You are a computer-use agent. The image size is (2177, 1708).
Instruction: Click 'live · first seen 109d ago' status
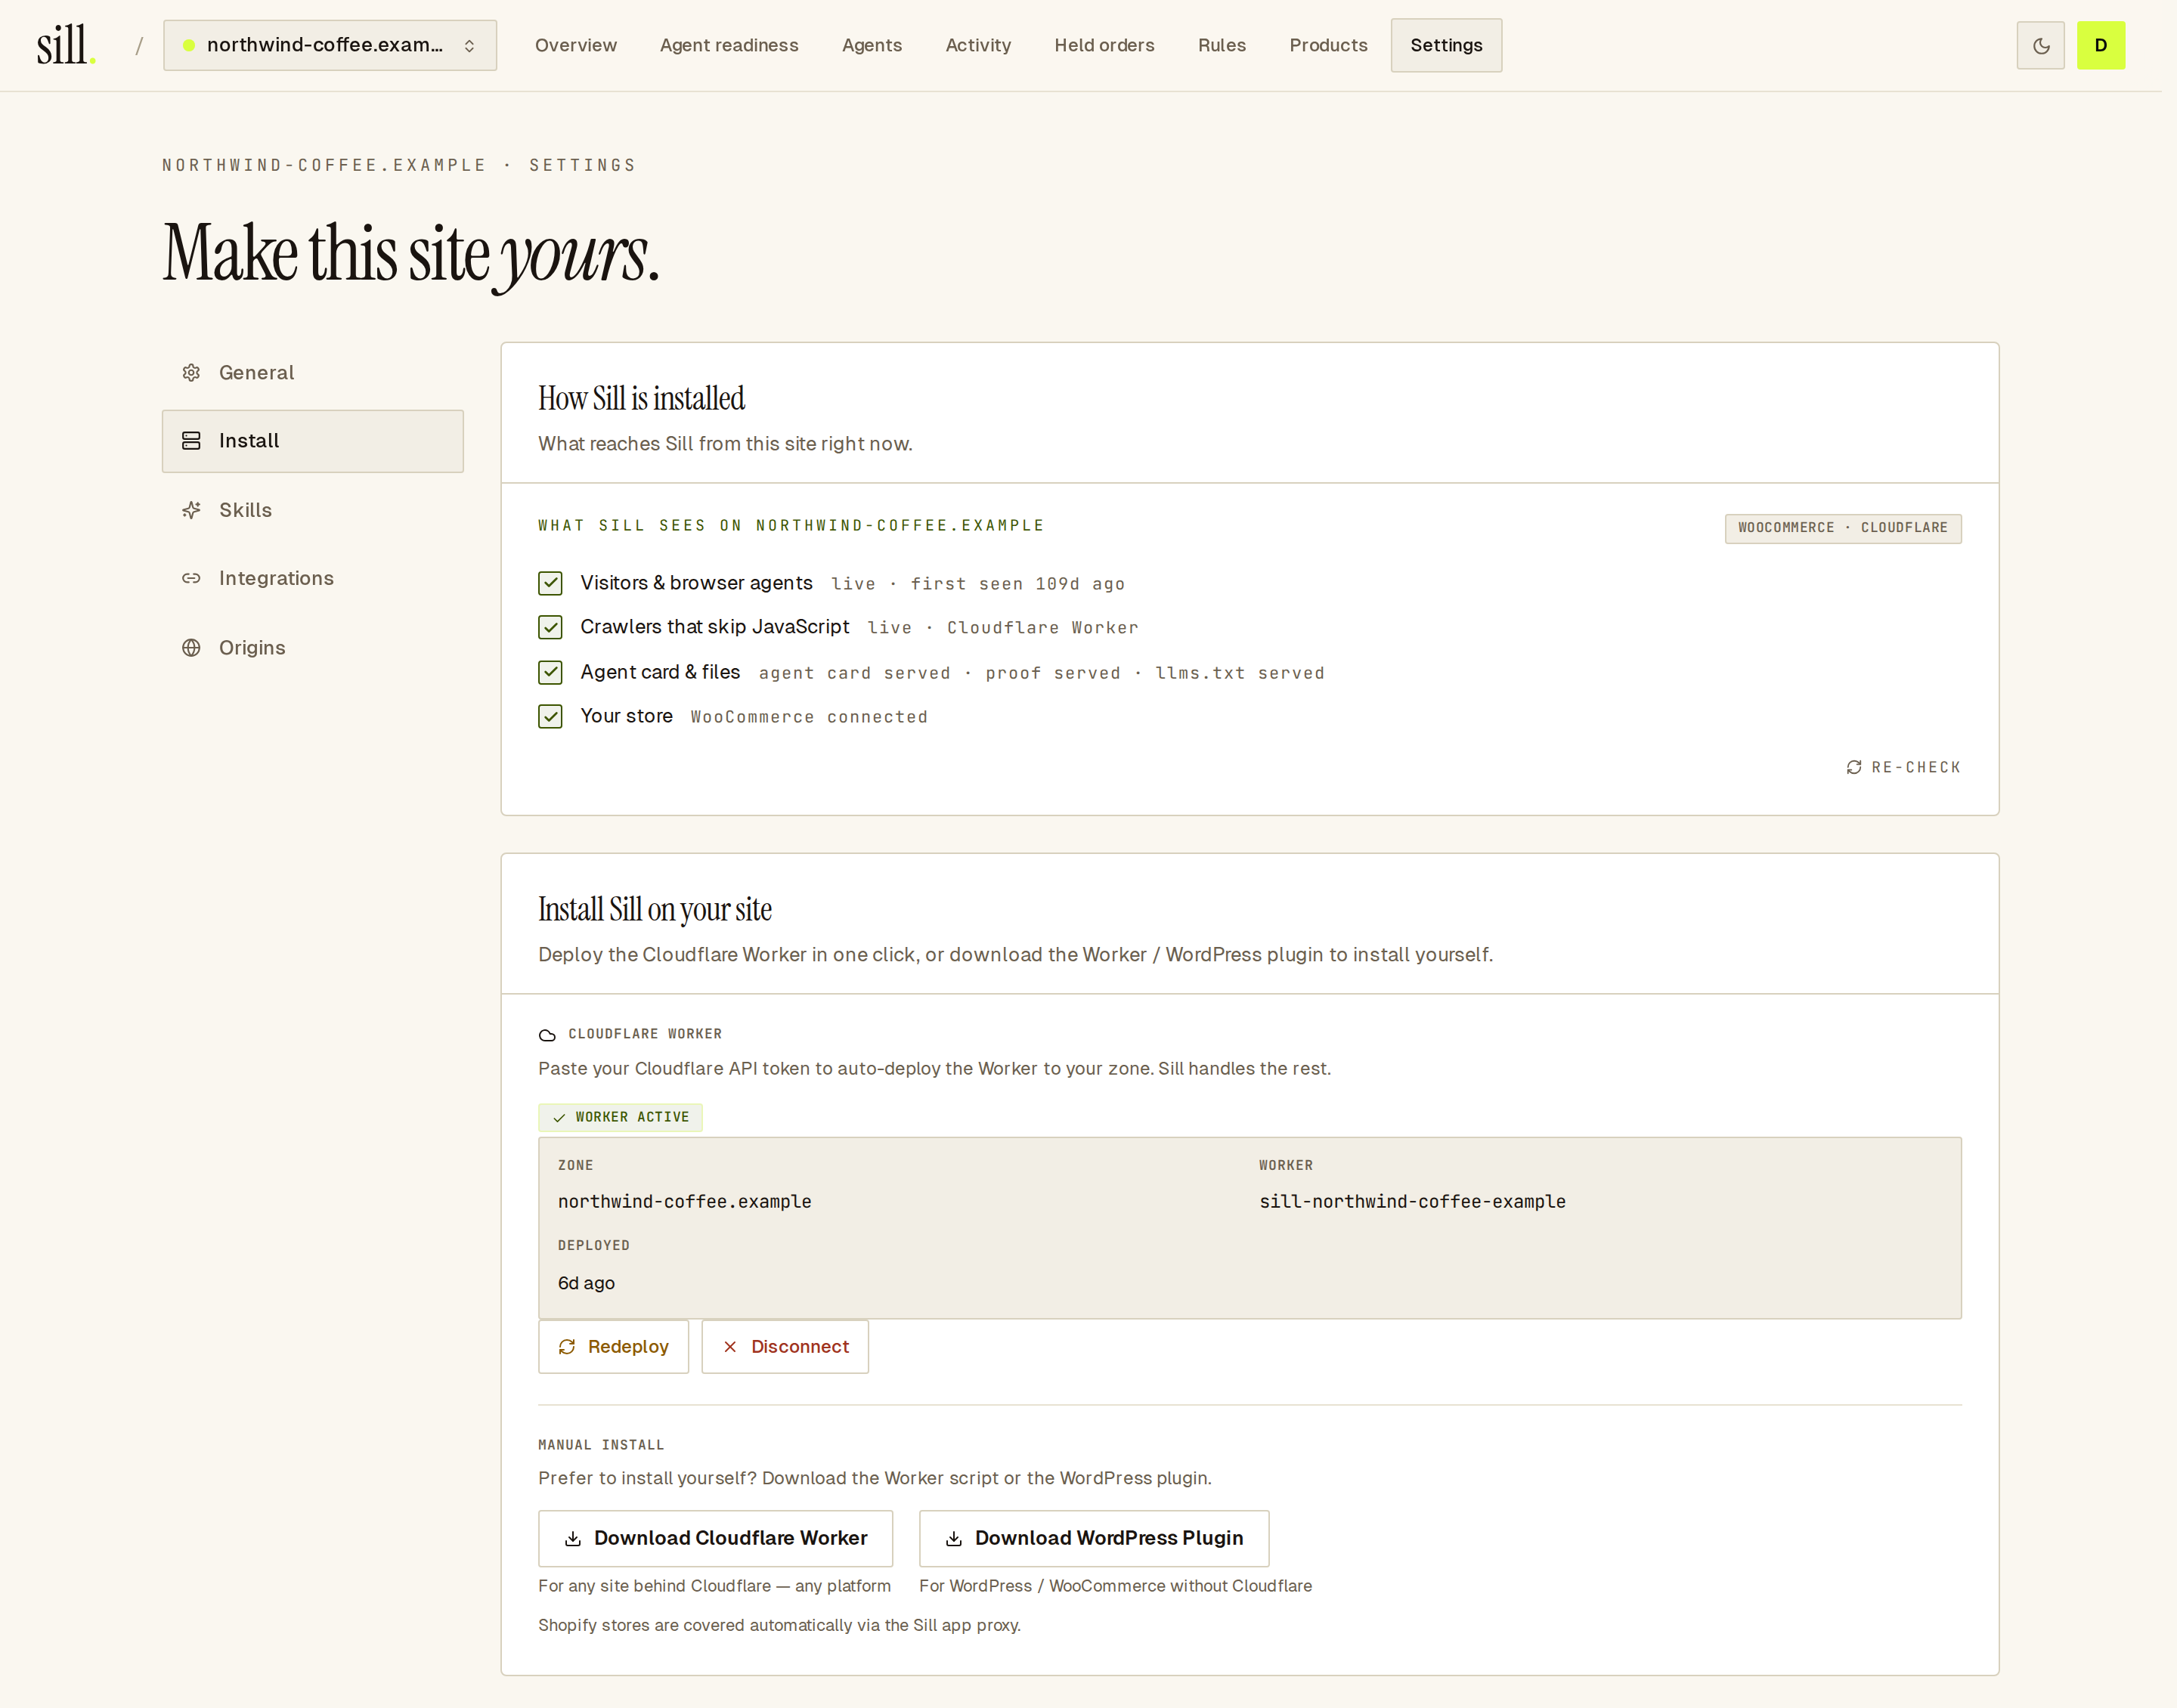[x=978, y=584]
